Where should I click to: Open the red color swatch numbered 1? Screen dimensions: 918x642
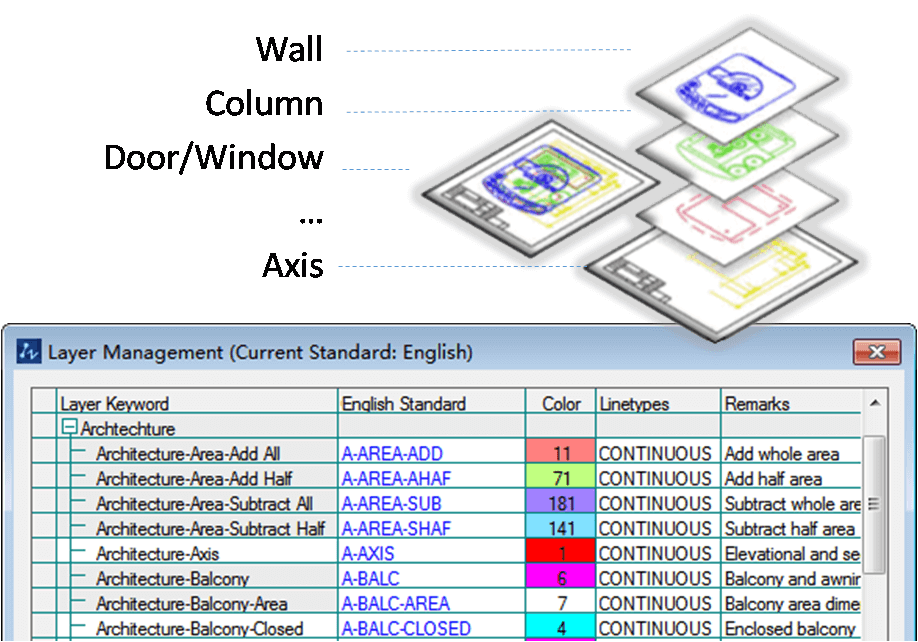(x=561, y=554)
